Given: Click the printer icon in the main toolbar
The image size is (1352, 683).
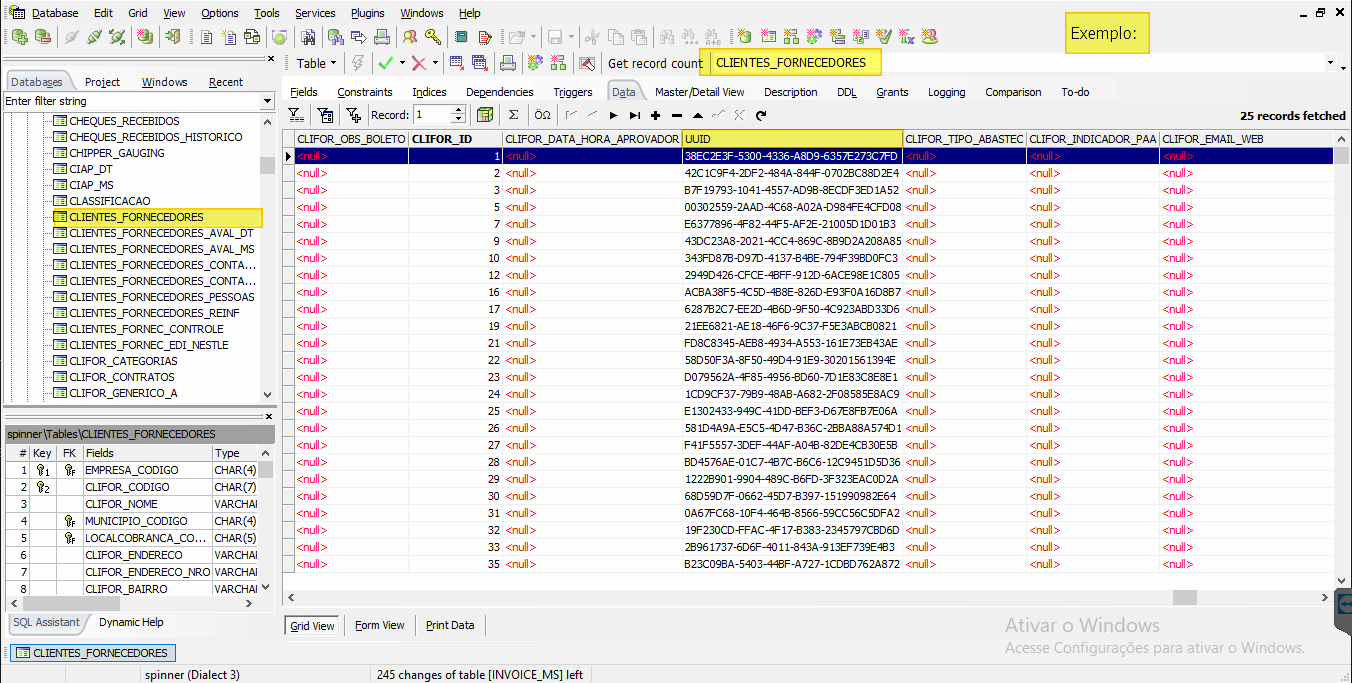Looking at the screenshot, I should pyautogui.click(x=381, y=37).
